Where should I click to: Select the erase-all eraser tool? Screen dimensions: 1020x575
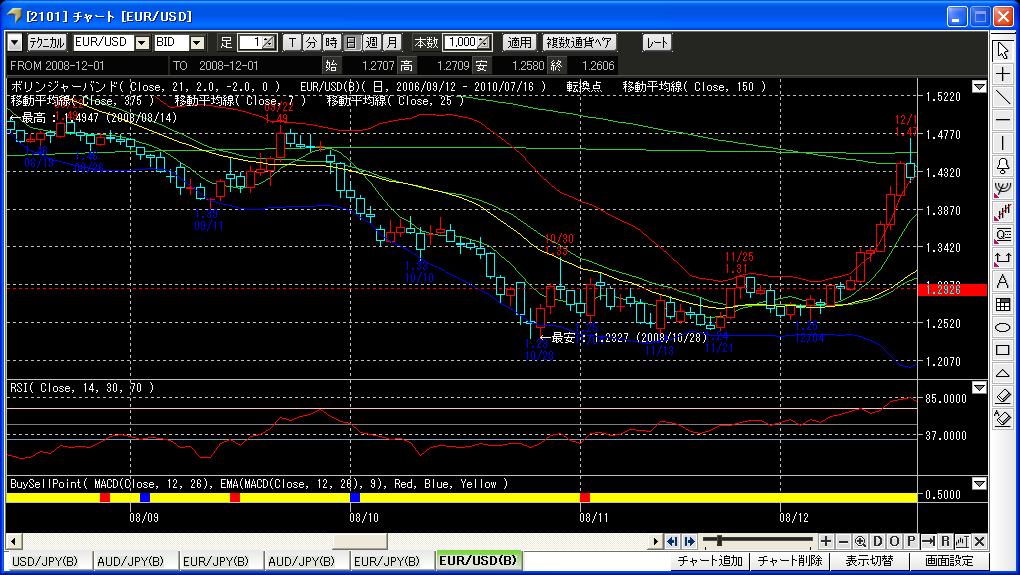pos(1002,418)
